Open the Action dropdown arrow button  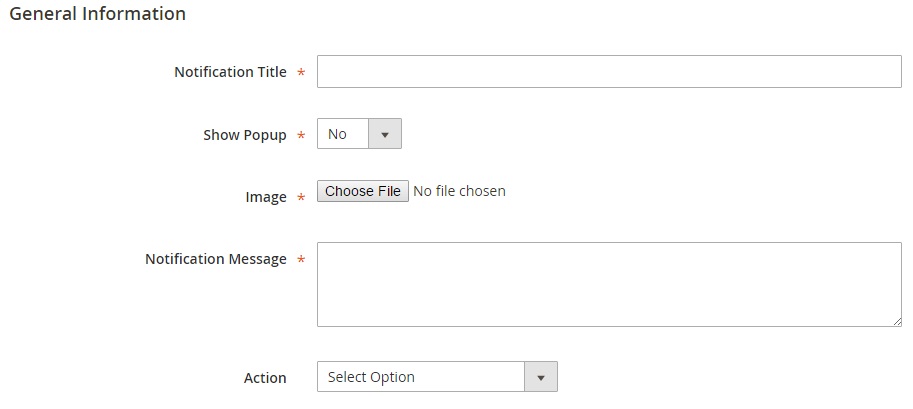(541, 377)
